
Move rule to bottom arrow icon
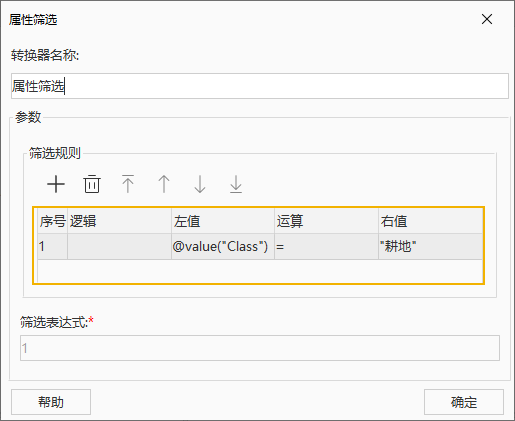[236, 184]
